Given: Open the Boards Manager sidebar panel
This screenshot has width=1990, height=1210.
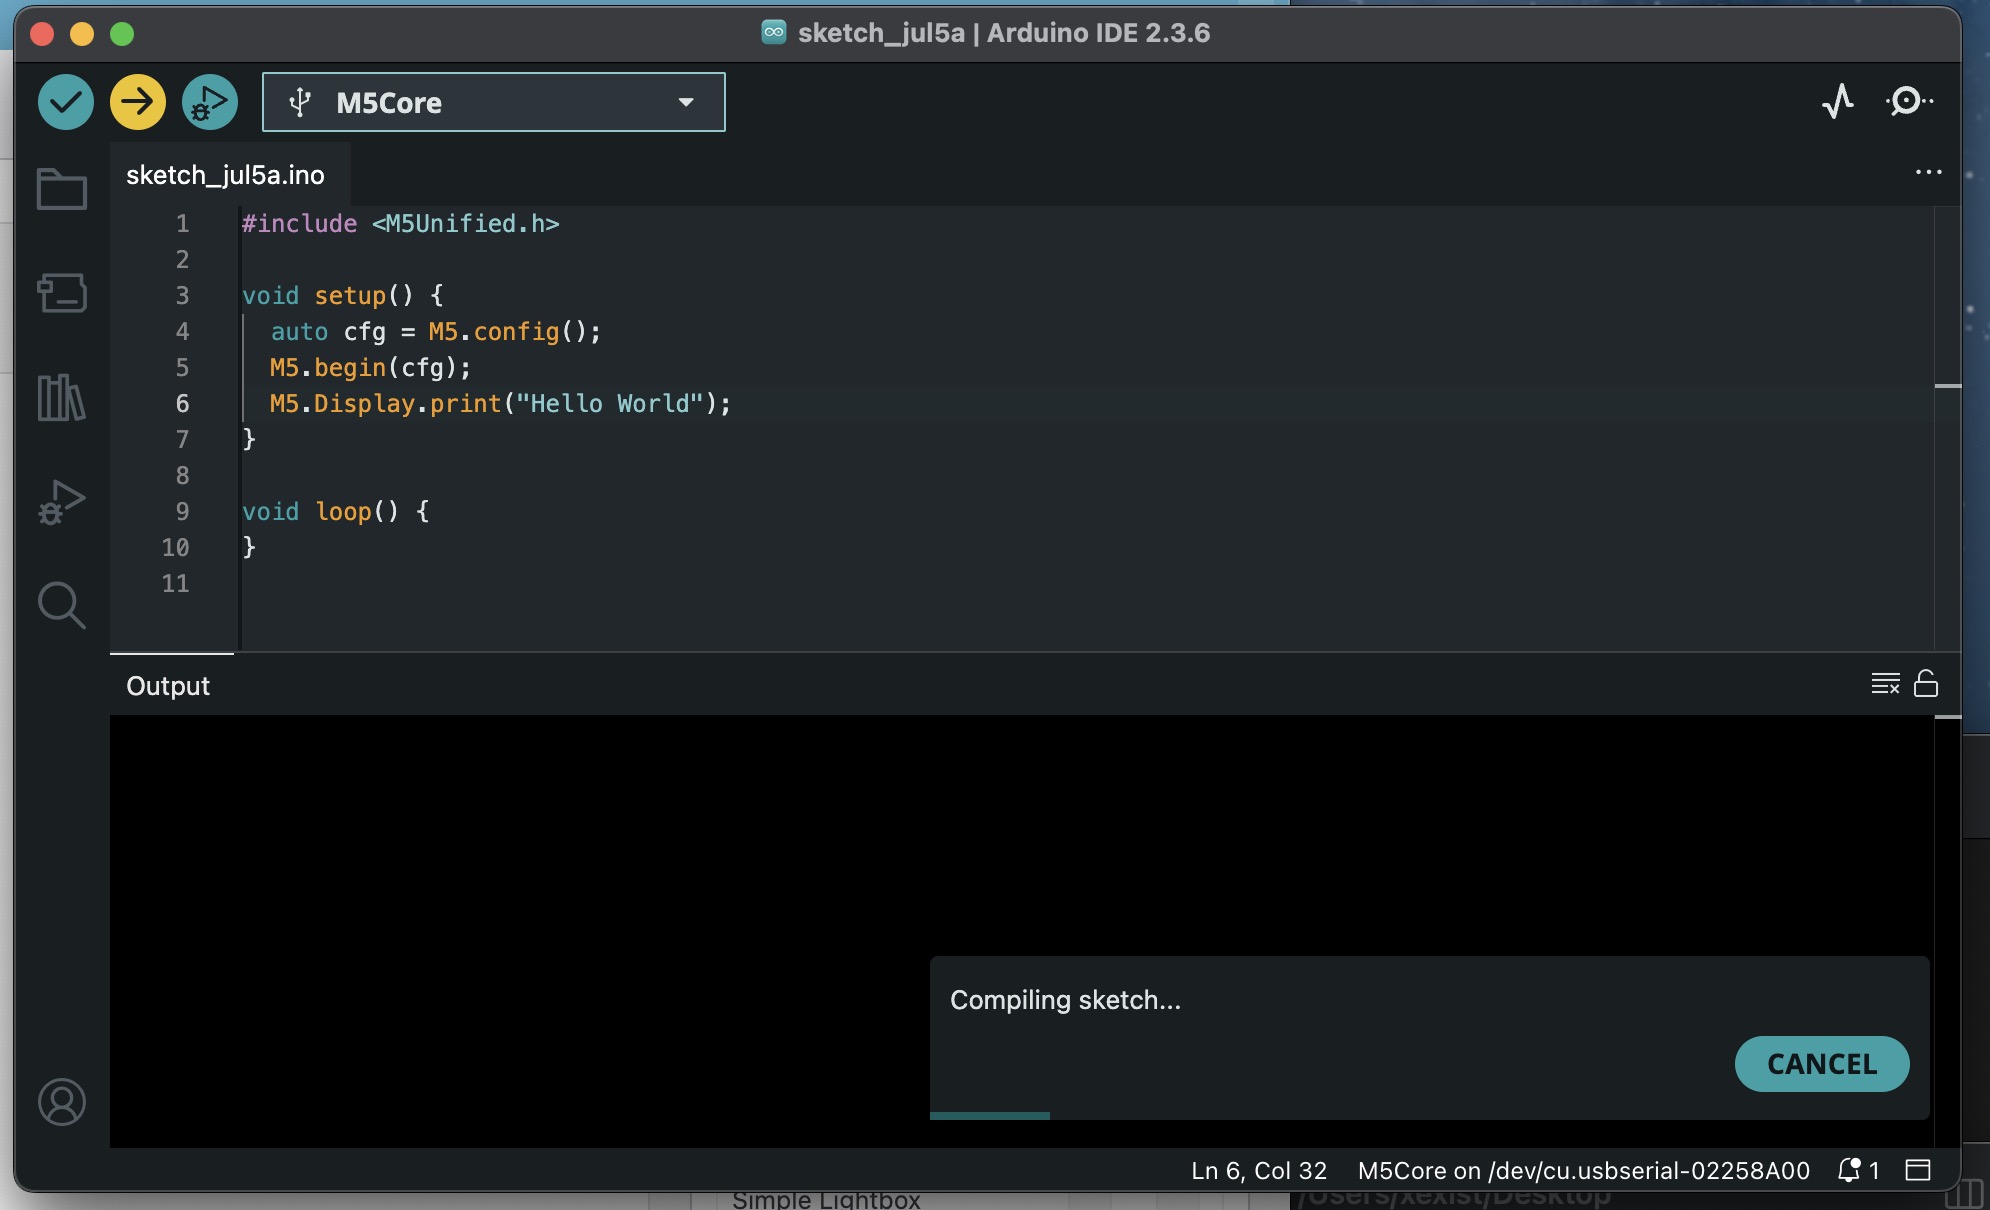Looking at the screenshot, I should [x=62, y=293].
